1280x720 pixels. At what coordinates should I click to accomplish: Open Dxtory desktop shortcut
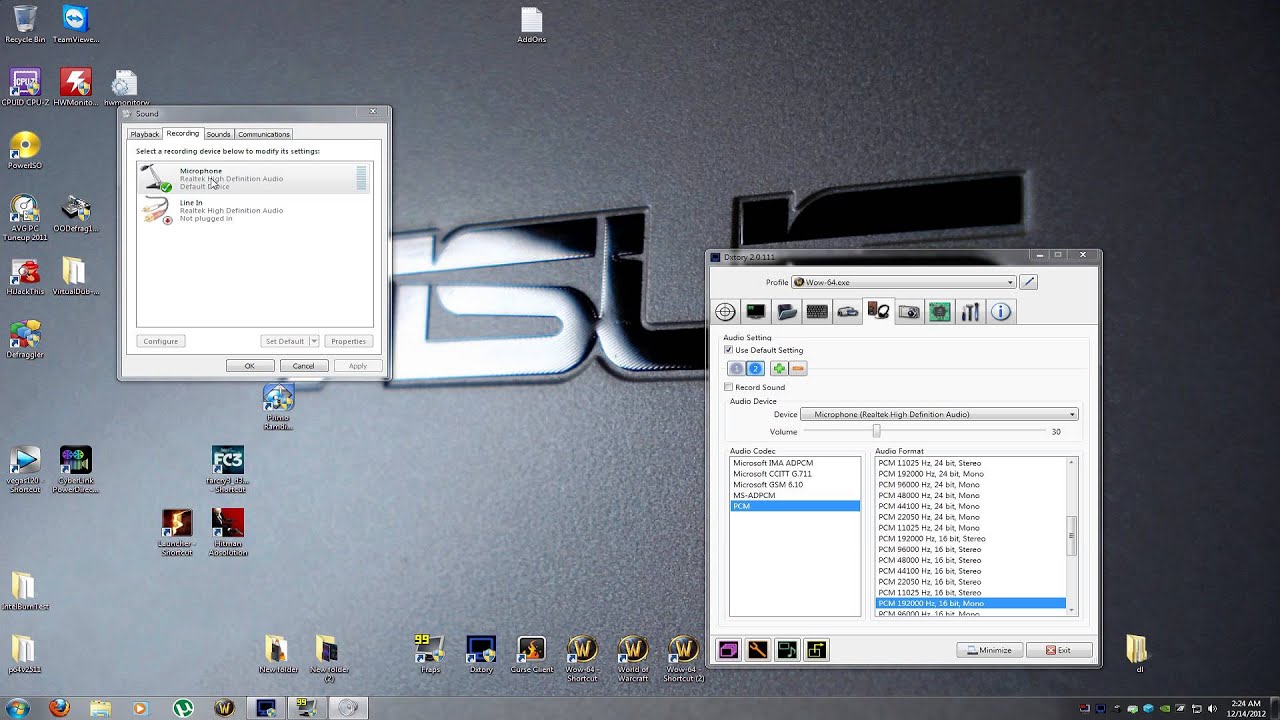click(x=481, y=654)
